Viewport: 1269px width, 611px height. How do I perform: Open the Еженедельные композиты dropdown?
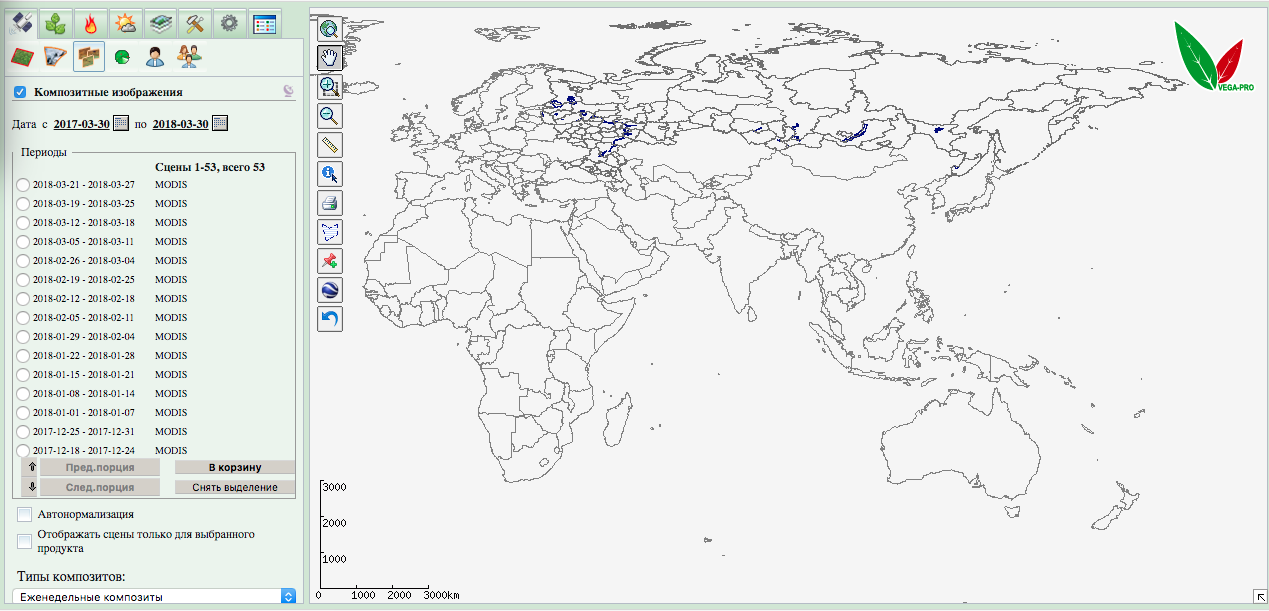click(157, 596)
